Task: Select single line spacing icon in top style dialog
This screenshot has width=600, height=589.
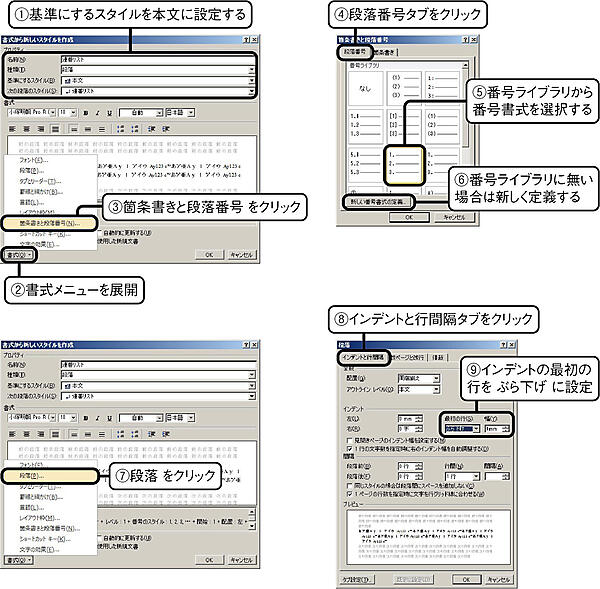Action: 74,129
